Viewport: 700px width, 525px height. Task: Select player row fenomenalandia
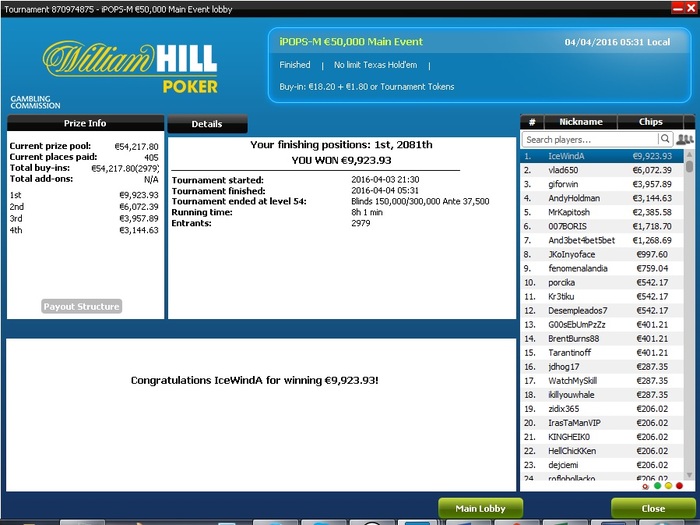point(602,268)
